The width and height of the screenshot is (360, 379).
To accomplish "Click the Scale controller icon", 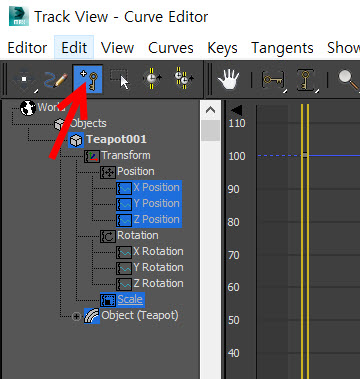I will pos(108,300).
